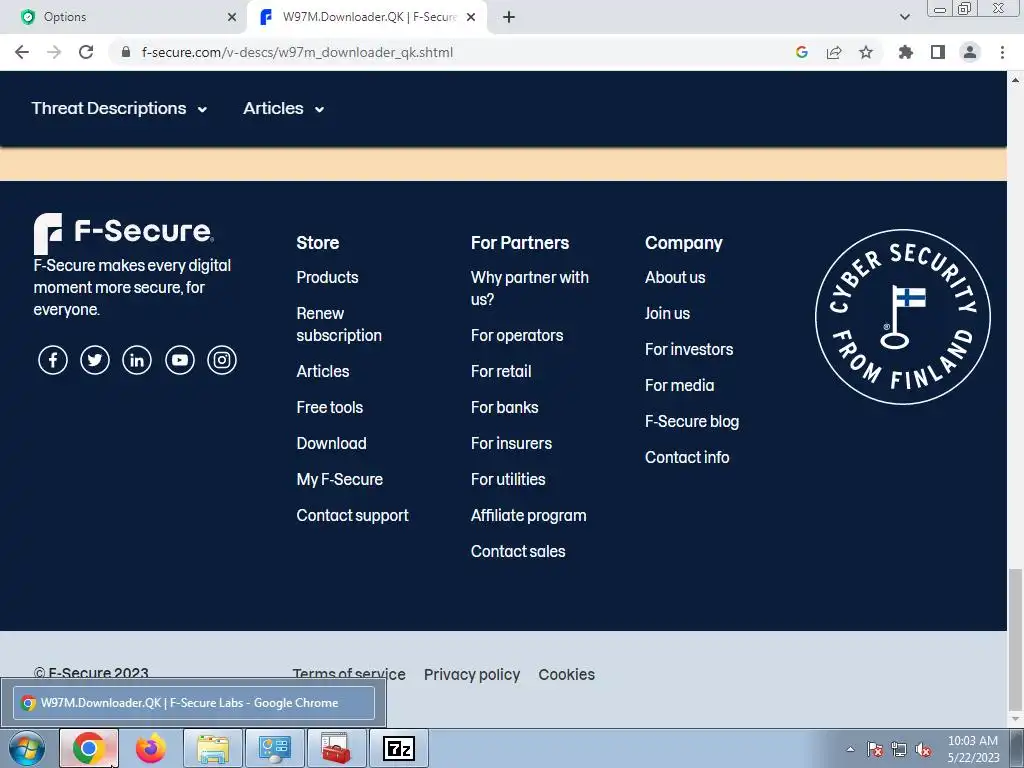Open F-Secure Instagram icon
This screenshot has width=1024, height=768.
pos(222,360)
